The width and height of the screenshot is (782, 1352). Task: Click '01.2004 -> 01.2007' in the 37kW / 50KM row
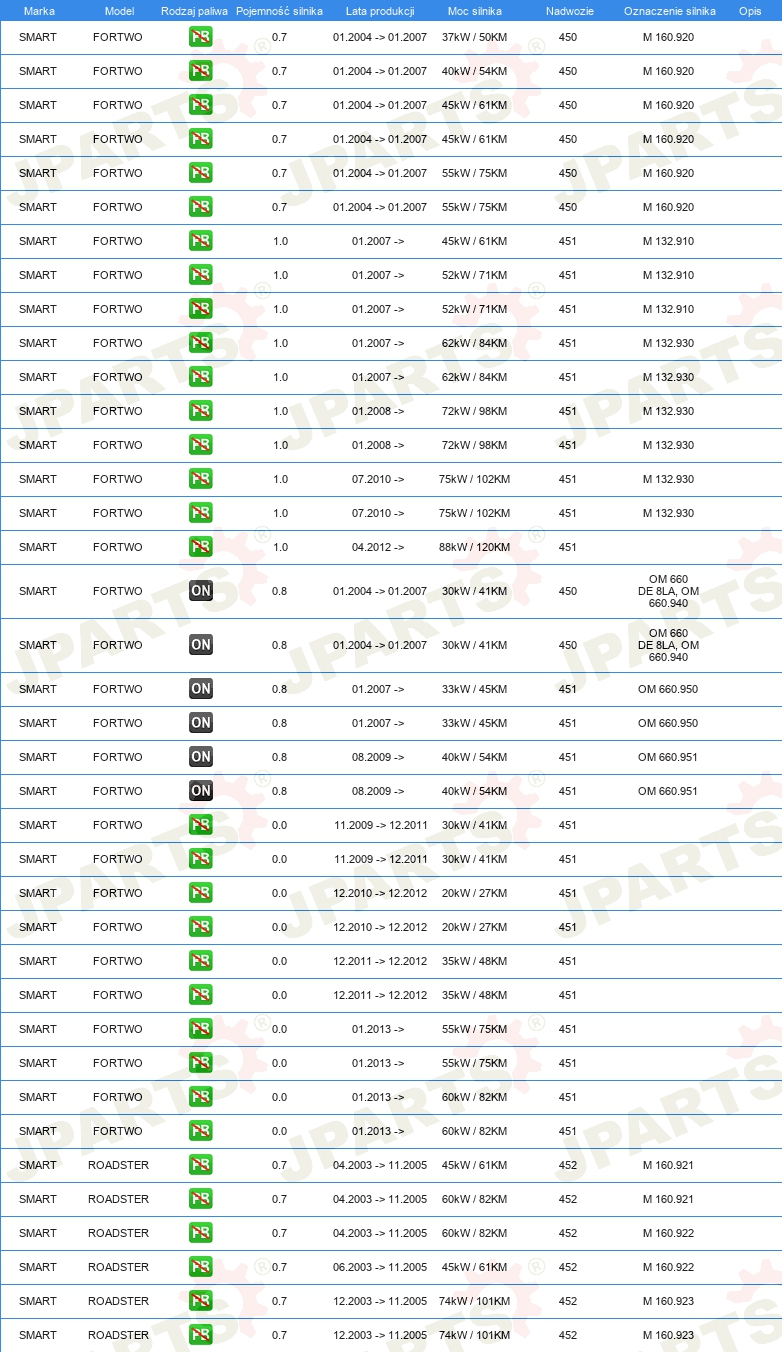(380, 37)
